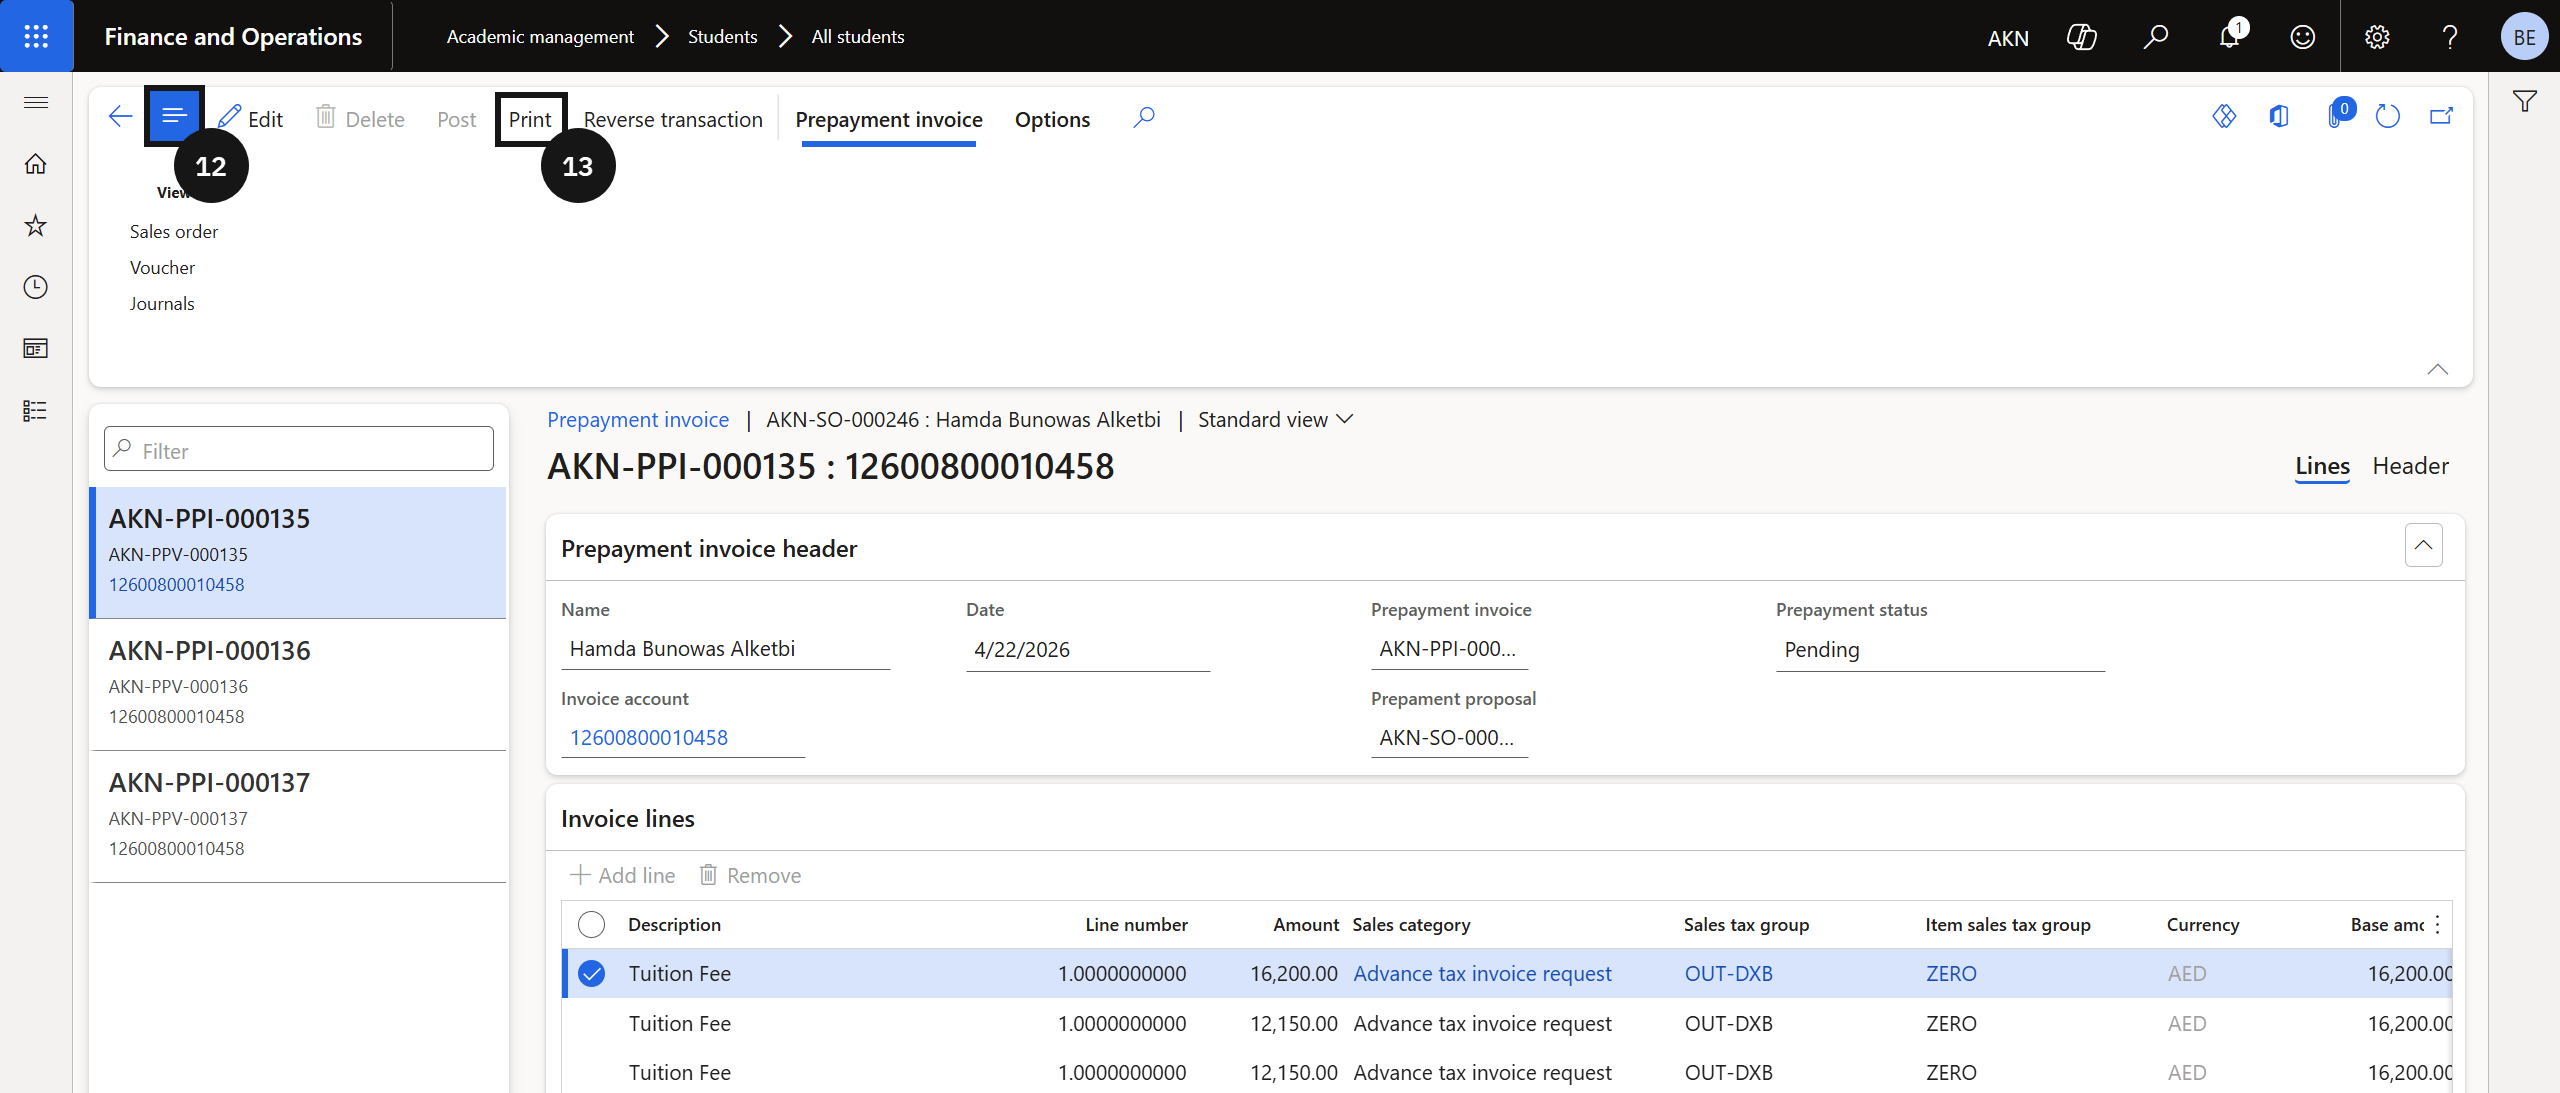Click Sales order under View
This screenshot has width=2560, height=1093.
[174, 232]
